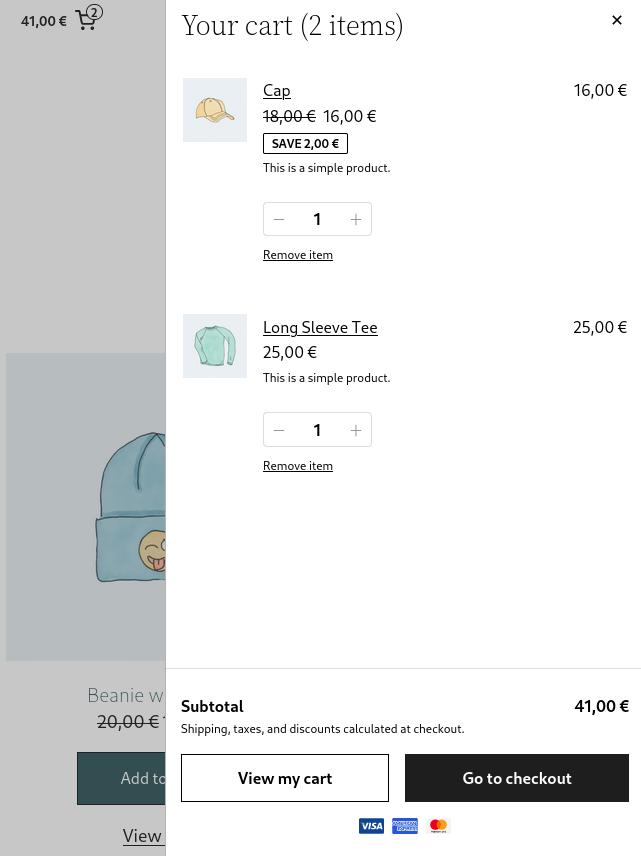The width and height of the screenshot is (641, 856).
Task: Click the Visa payment icon
Action: tap(371, 825)
